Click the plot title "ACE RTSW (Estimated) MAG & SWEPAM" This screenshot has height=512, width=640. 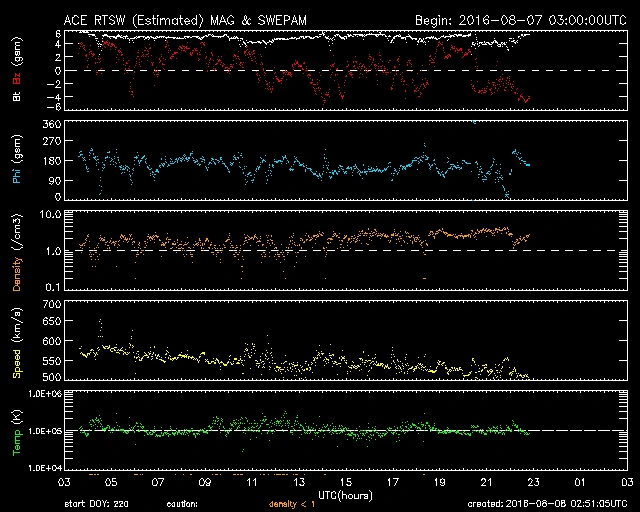(185, 20)
